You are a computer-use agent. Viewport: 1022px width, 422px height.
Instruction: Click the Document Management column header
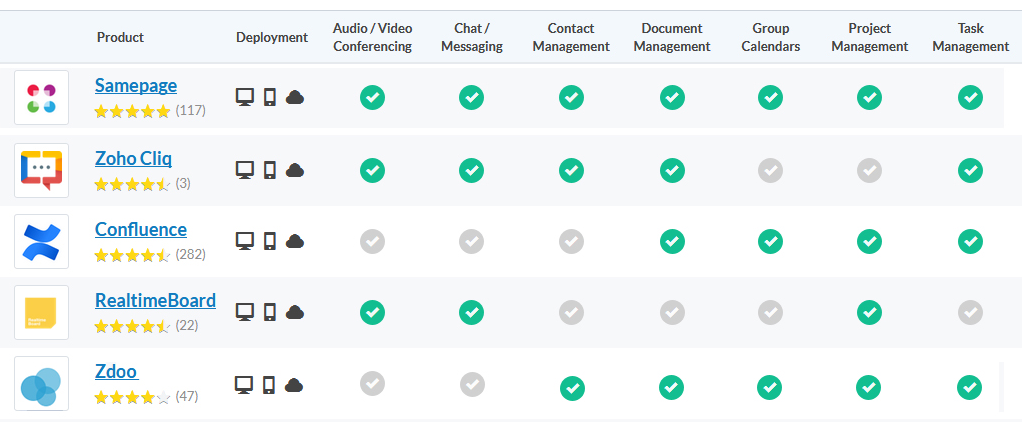tap(672, 37)
